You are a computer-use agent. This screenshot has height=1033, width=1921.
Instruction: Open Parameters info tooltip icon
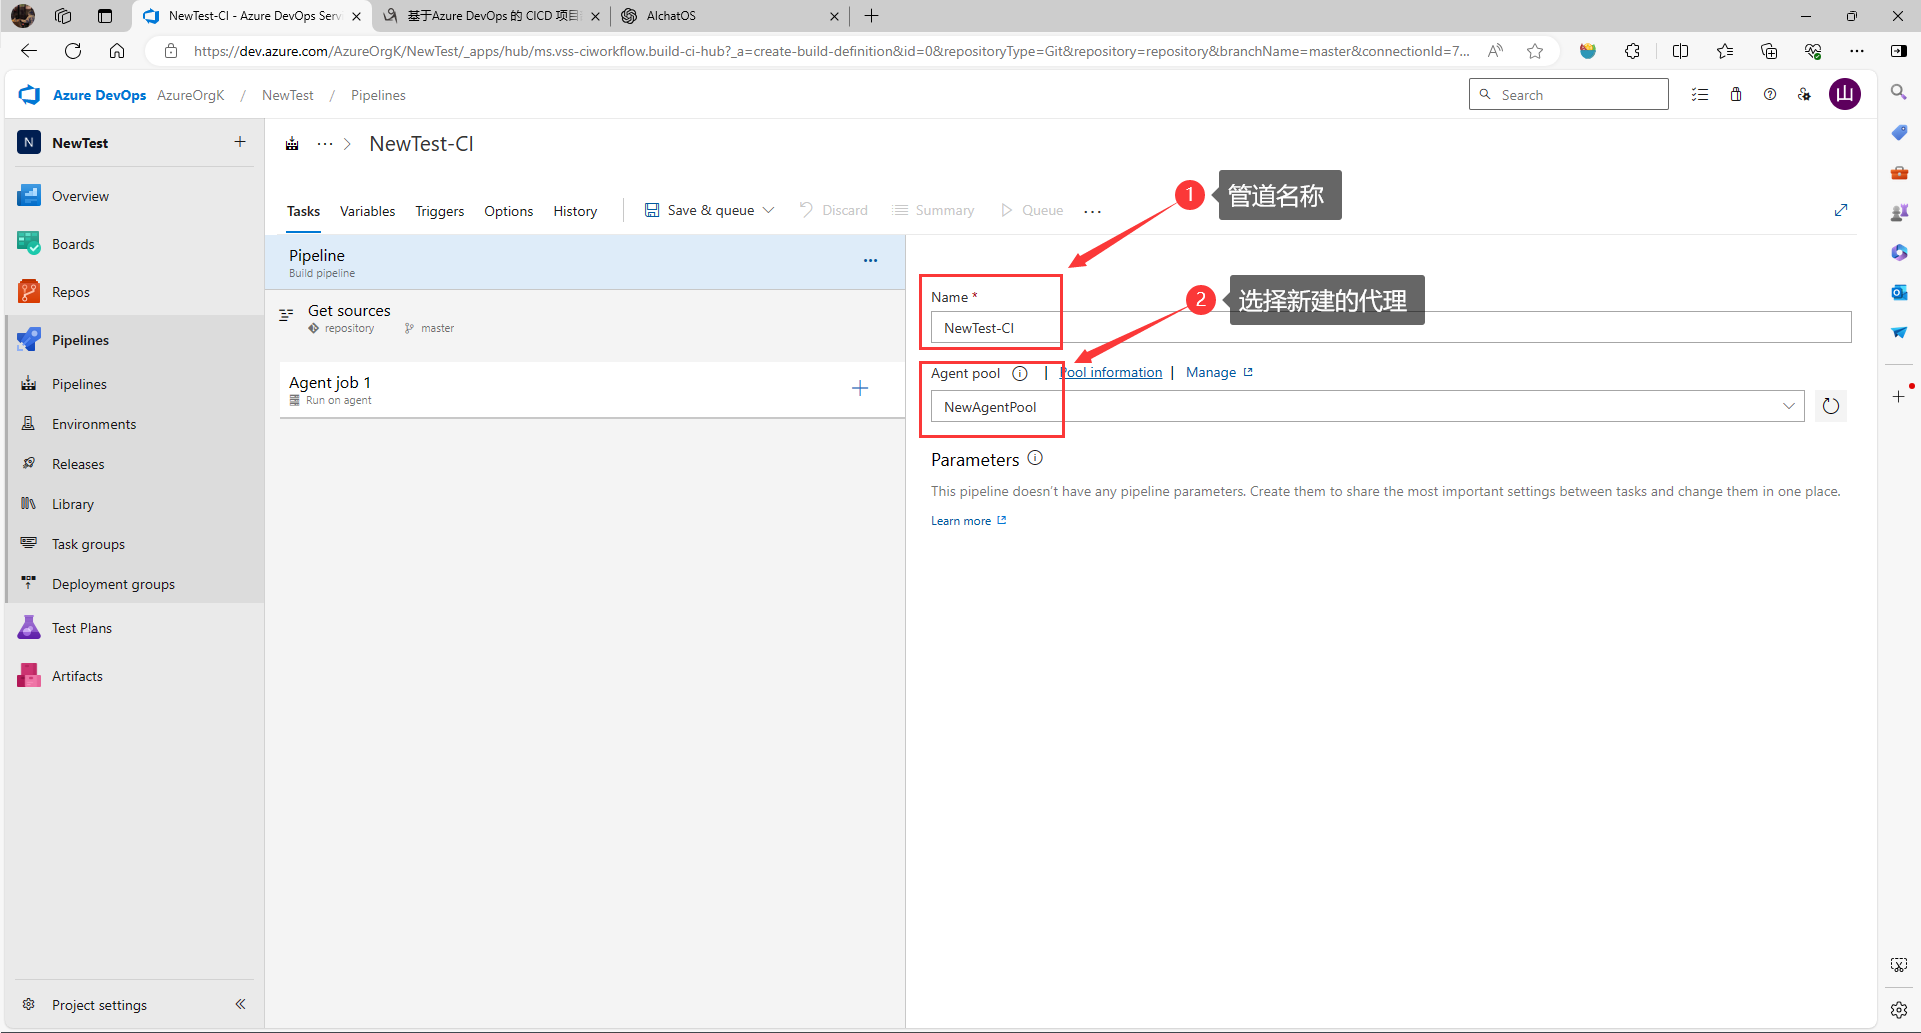(x=1035, y=458)
